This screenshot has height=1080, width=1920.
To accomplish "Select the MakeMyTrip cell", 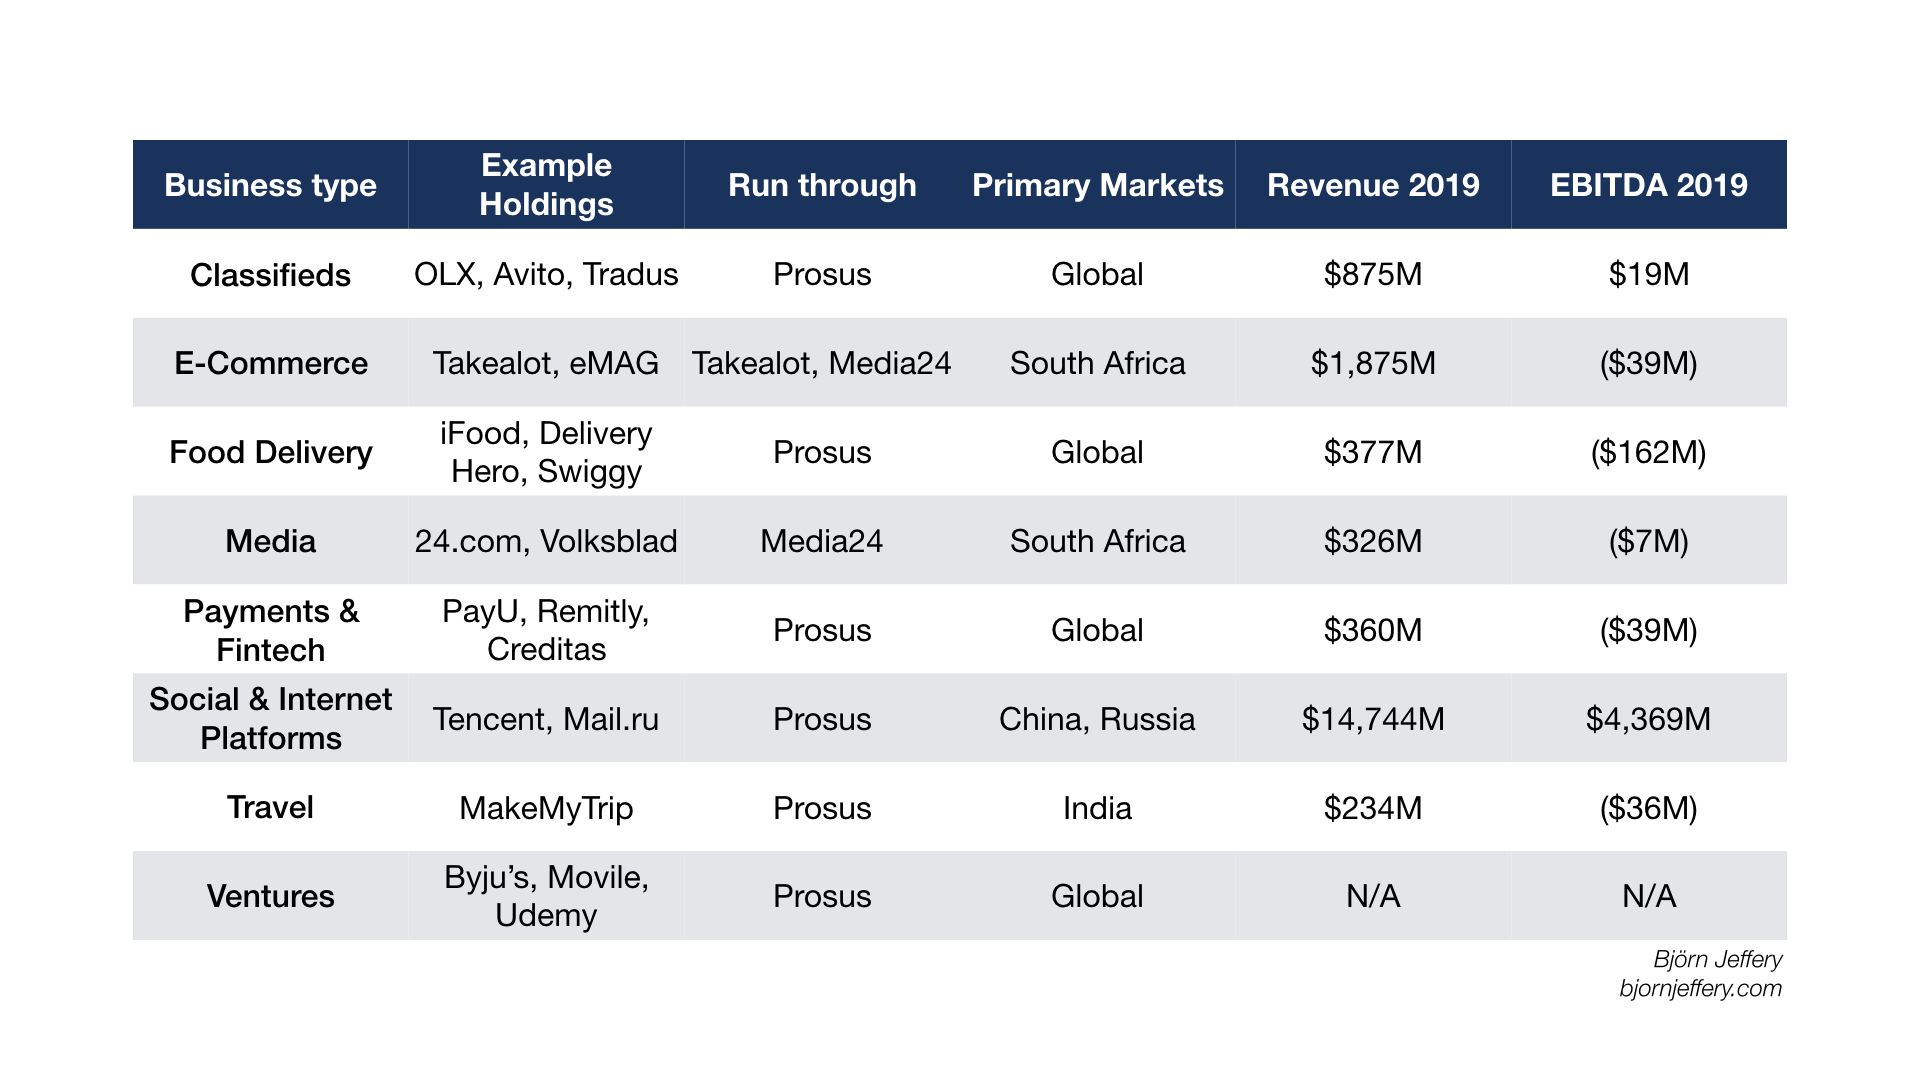I will pyautogui.click(x=546, y=808).
